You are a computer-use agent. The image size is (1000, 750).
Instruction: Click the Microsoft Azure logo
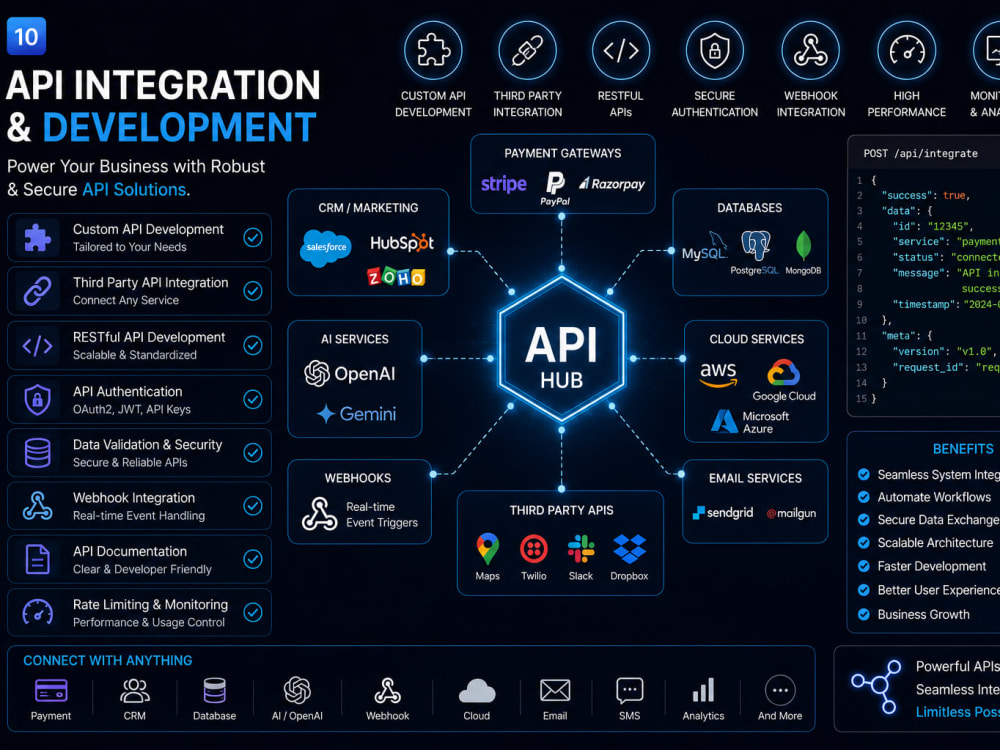click(750, 422)
